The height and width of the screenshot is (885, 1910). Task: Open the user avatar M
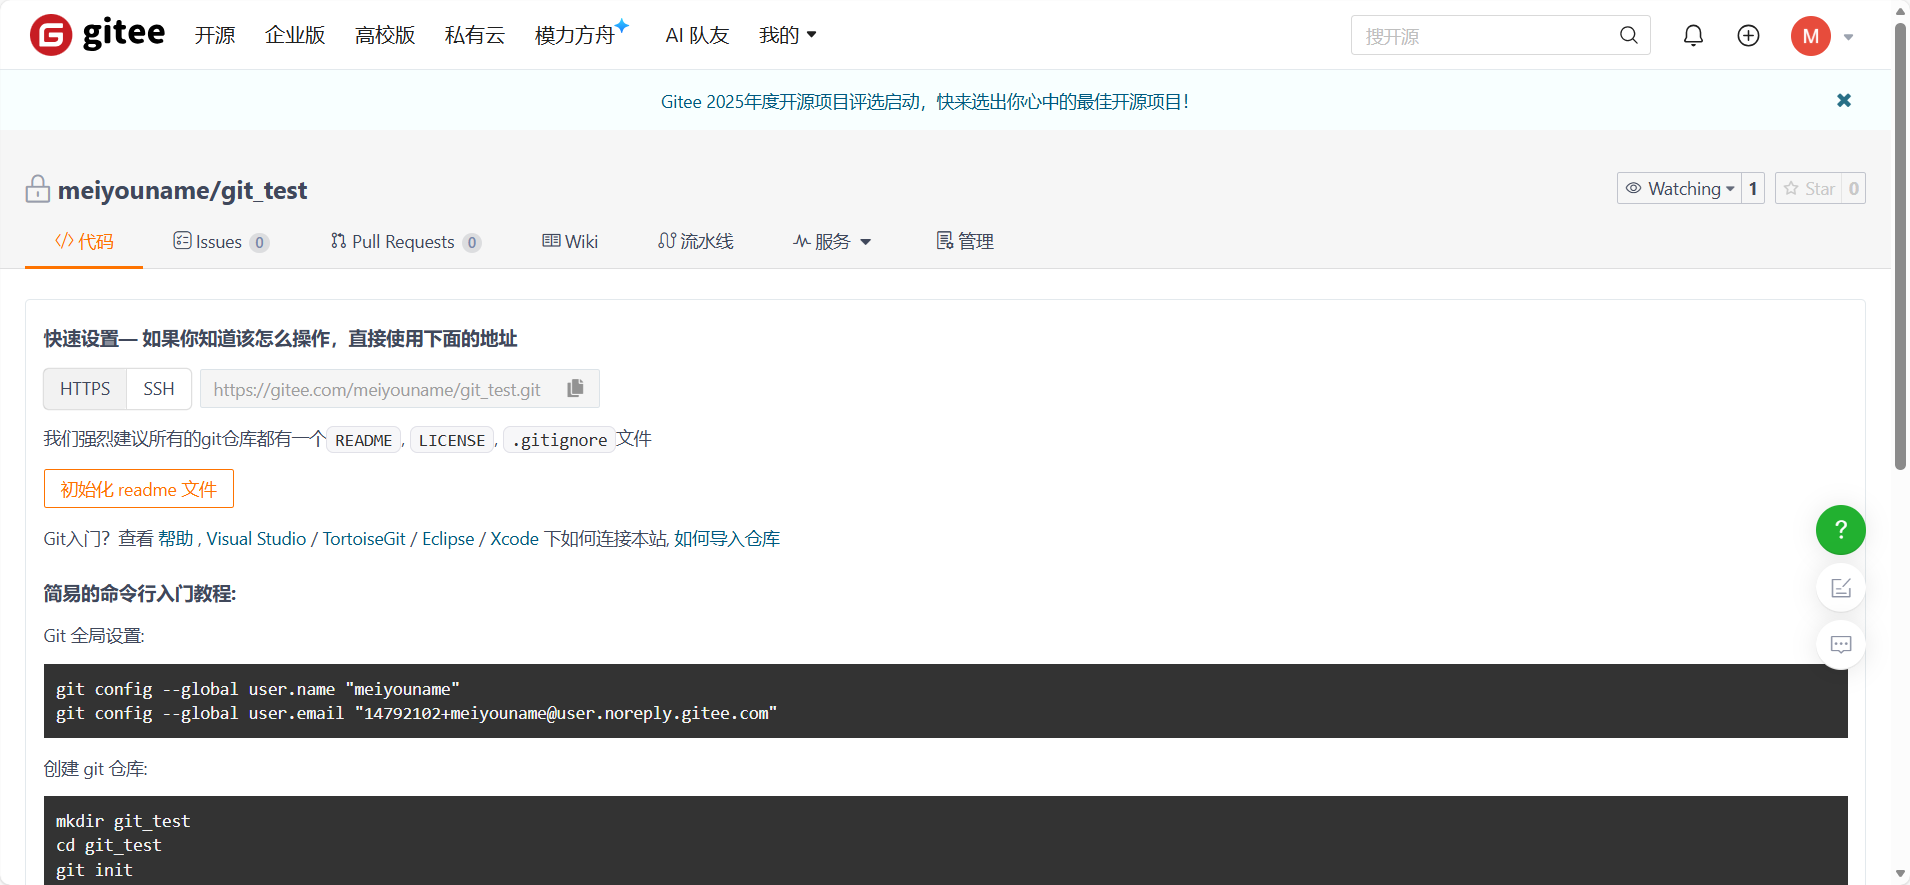[1810, 36]
